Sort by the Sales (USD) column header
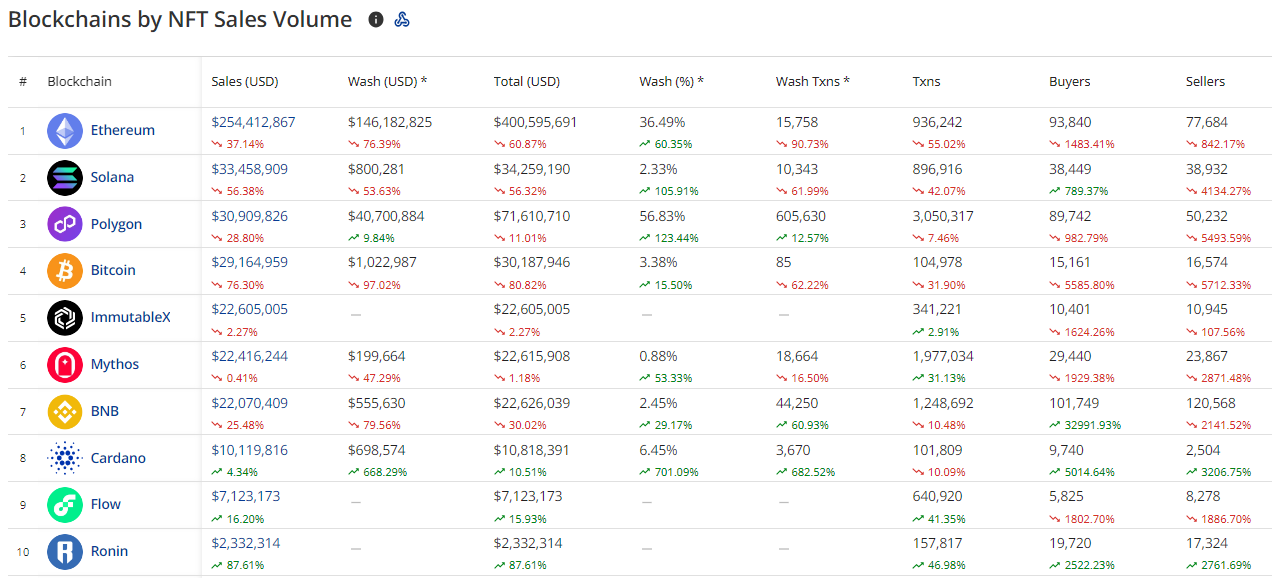Viewport: 1272px width, 578px height. 245,81
